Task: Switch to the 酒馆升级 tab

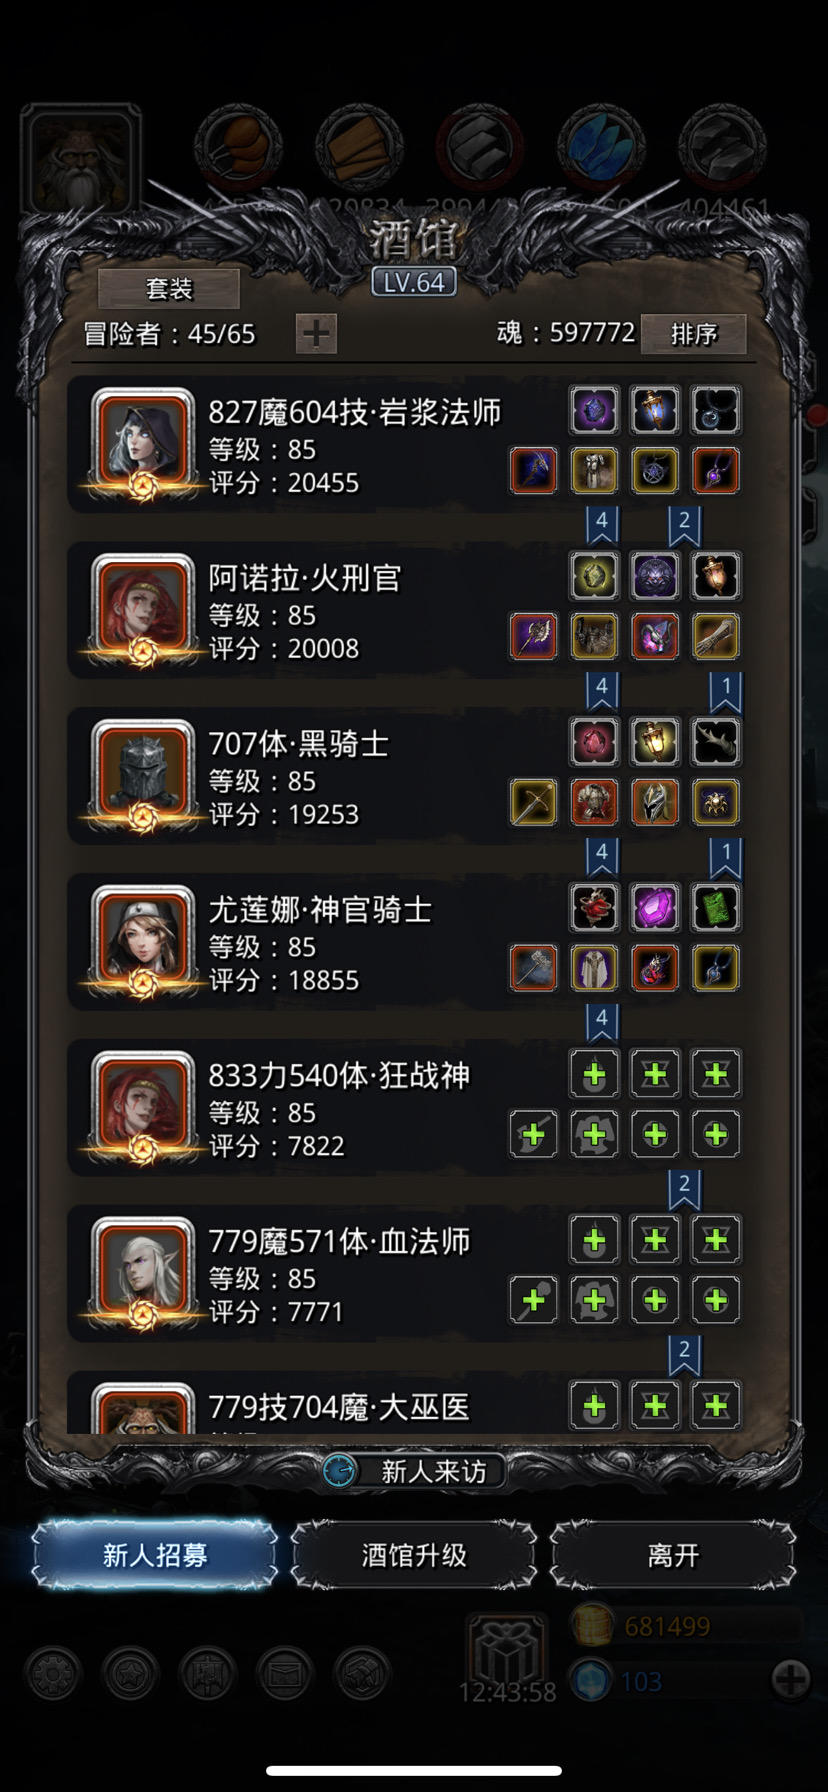Action: click(x=414, y=1555)
